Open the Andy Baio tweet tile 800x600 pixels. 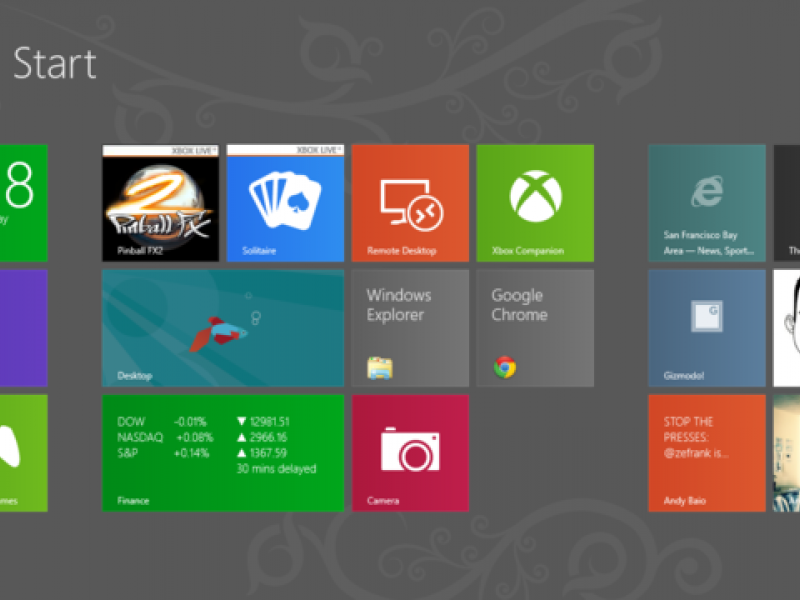707,453
